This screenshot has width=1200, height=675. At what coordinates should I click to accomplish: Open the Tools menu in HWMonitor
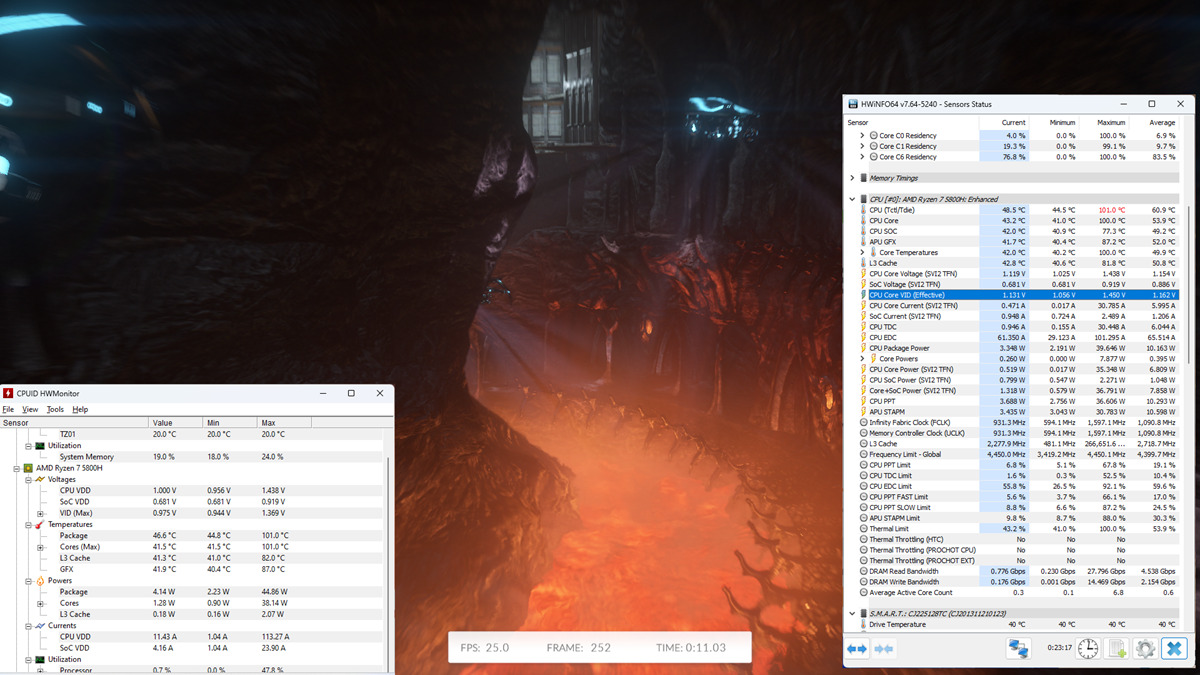(55, 409)
